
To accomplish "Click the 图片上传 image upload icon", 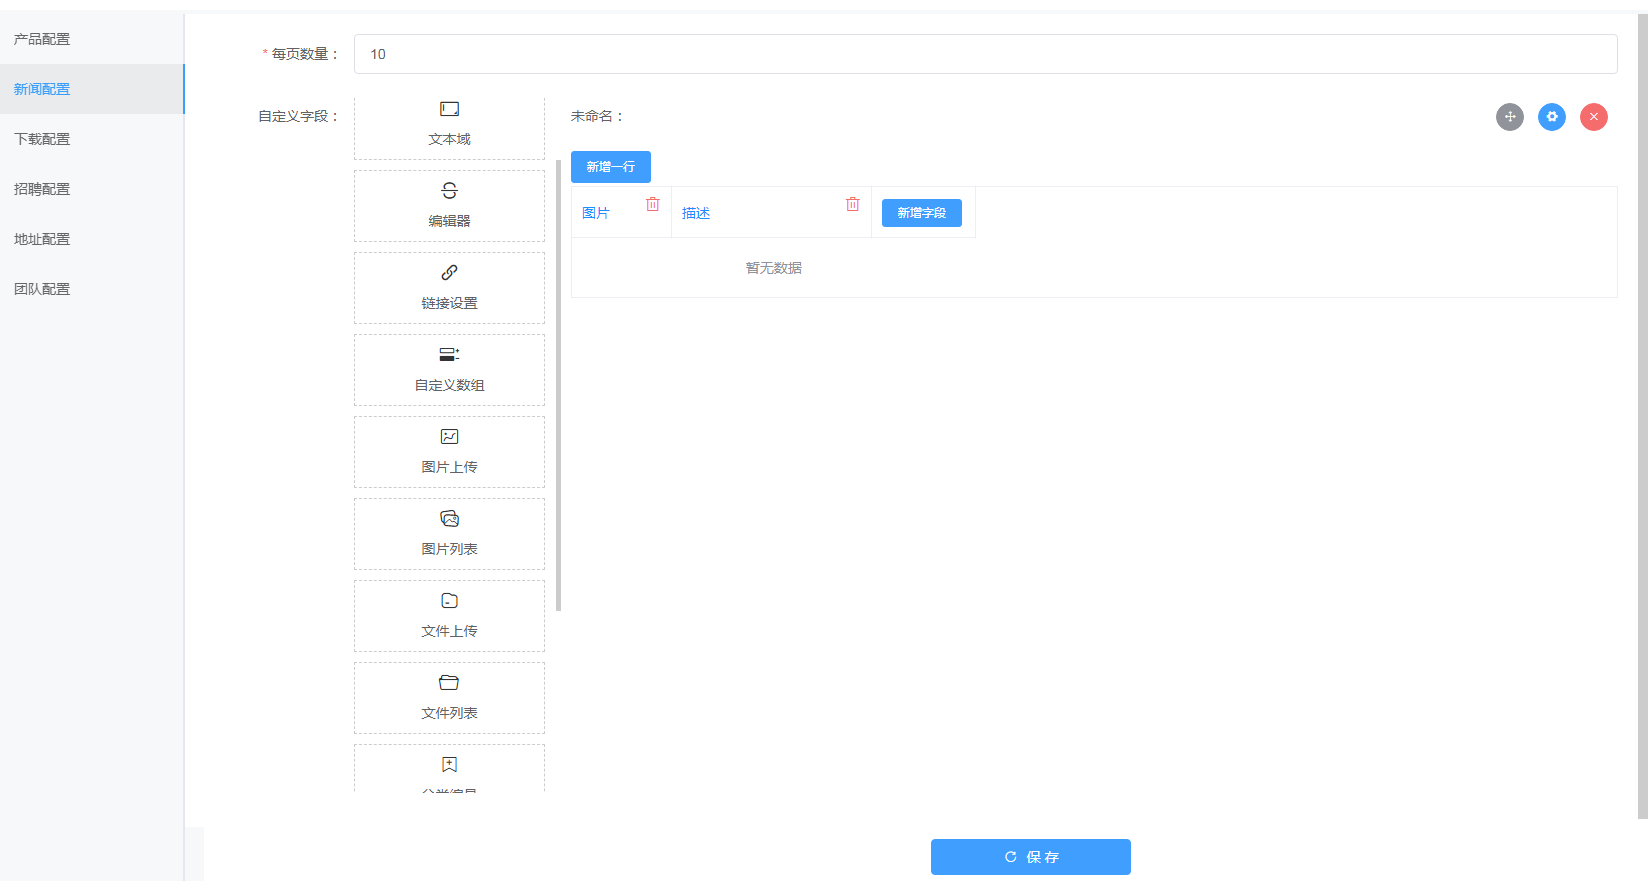I will [x=449, y=437].
